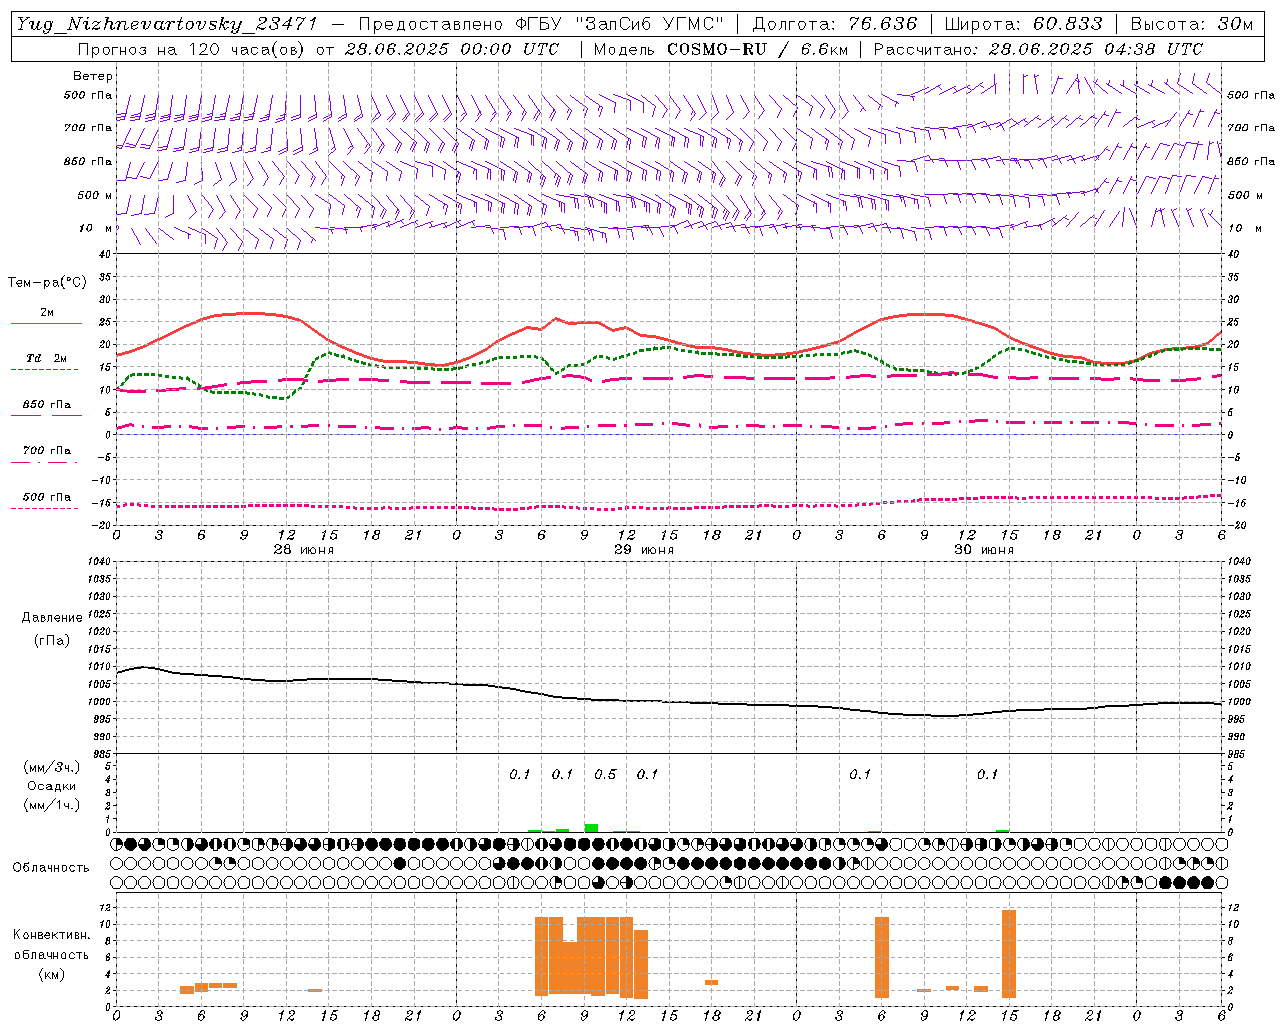This screenshot has height=1024, width=1280.
Task: Click the Осадки label
Action: (x=51, y=787)
